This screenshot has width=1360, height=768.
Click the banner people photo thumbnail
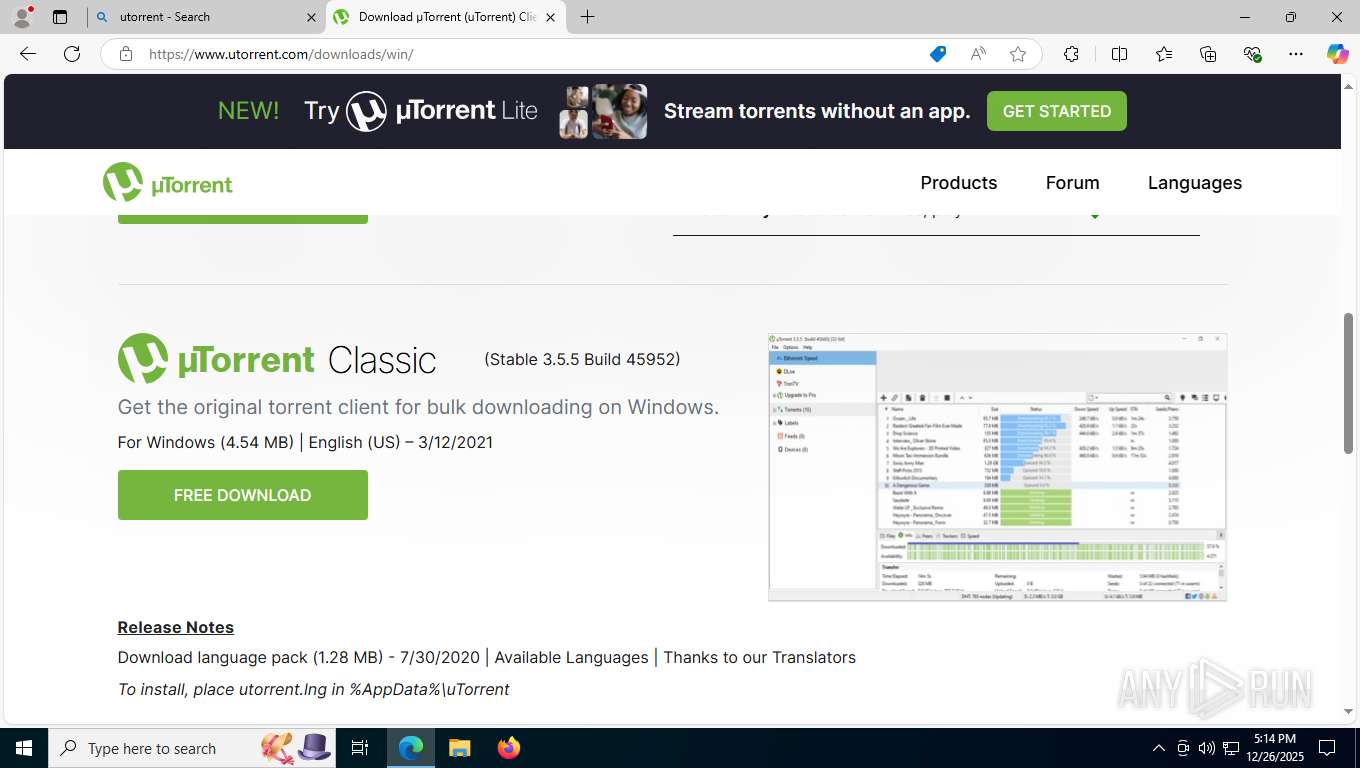click(x=603, y=111)
